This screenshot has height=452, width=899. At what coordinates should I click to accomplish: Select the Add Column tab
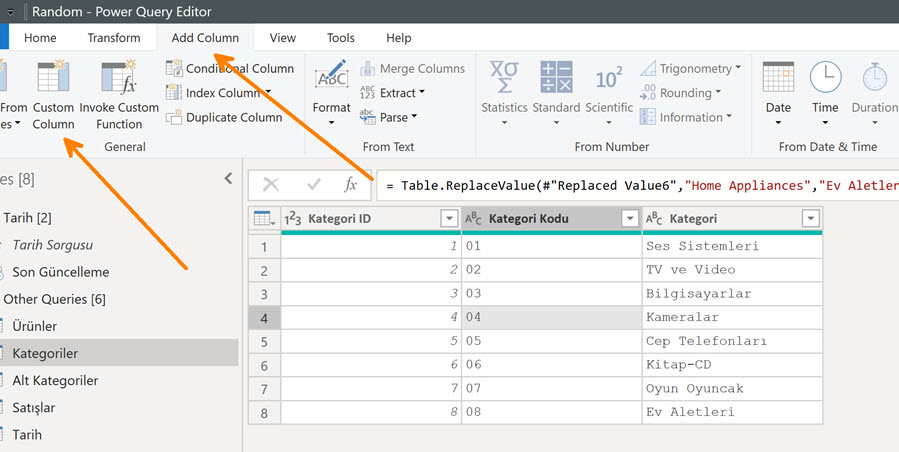click(205, 38)
